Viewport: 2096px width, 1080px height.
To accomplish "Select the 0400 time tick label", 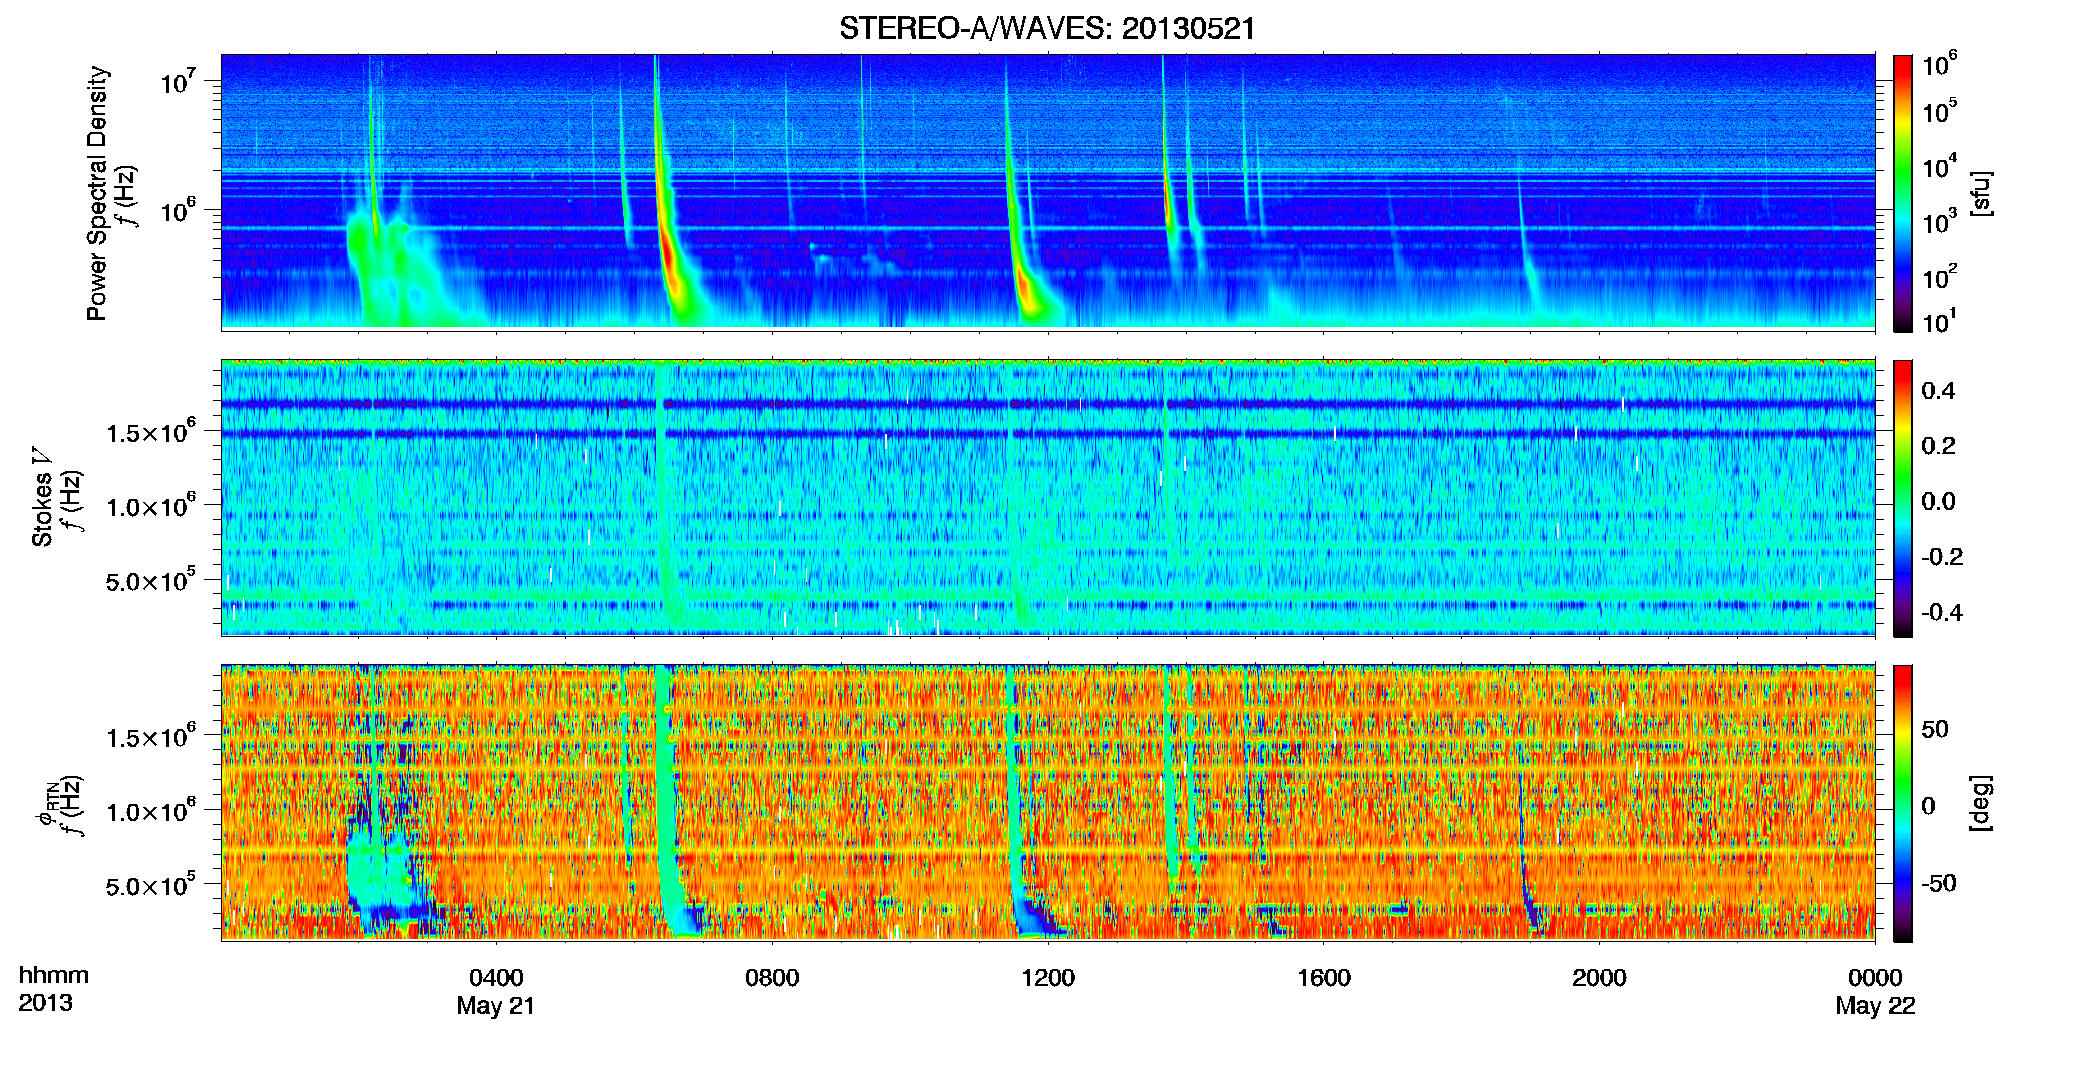I will click(496, 977).
